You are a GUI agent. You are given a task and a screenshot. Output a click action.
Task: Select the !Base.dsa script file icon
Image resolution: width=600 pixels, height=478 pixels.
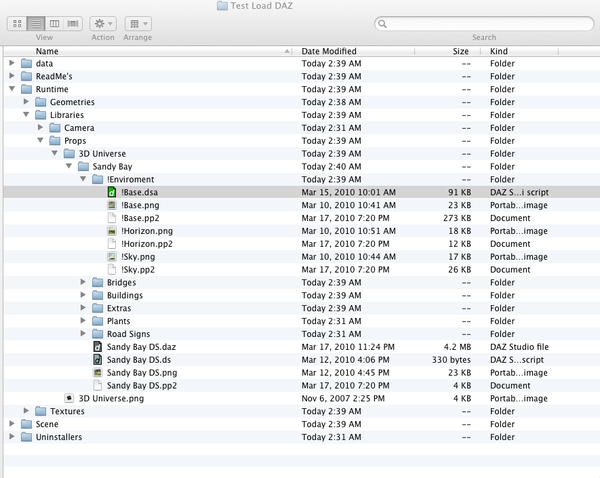click(112, 192)
